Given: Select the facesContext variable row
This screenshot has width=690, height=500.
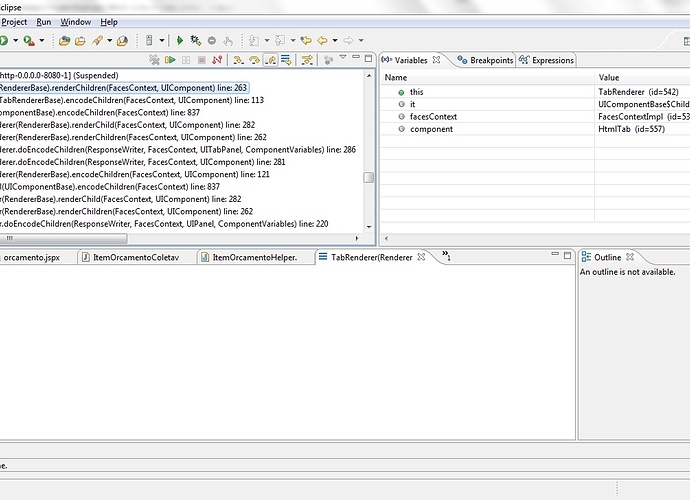Looking at the screenshot, I should pyautogui.click(x=433, y=116).
